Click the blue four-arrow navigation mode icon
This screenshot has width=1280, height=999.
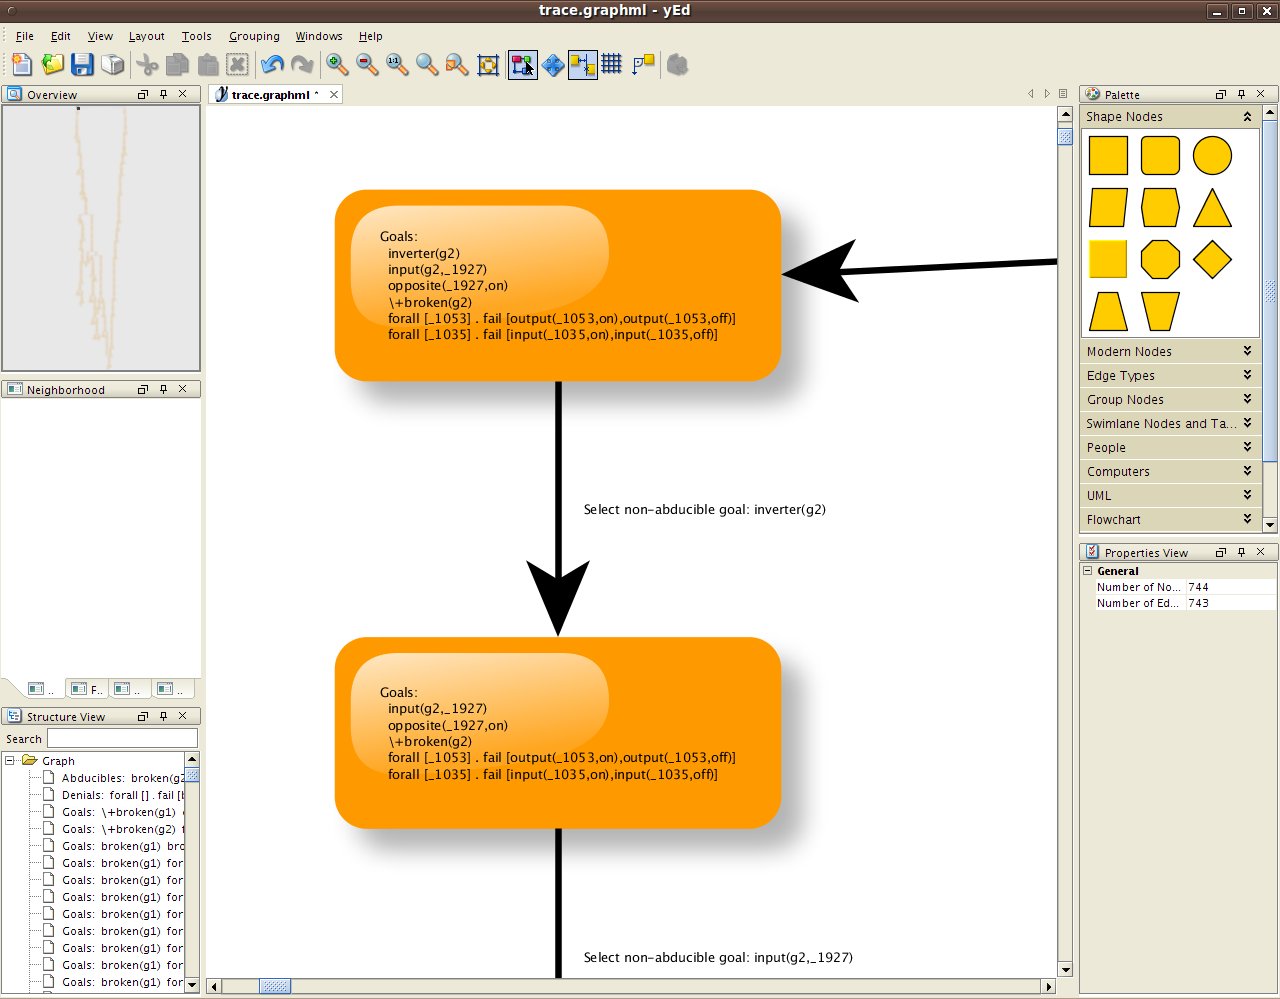coord(553,65)
